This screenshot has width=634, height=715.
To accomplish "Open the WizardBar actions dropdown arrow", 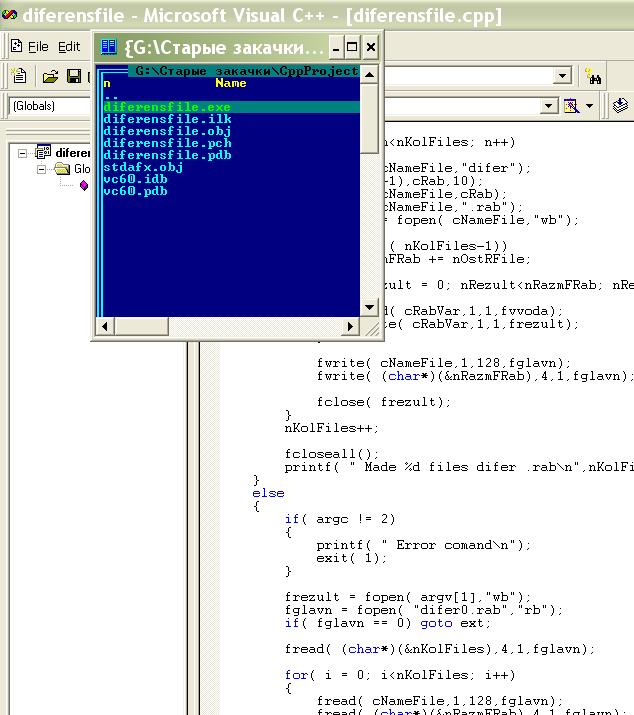I will click(590, 106).
